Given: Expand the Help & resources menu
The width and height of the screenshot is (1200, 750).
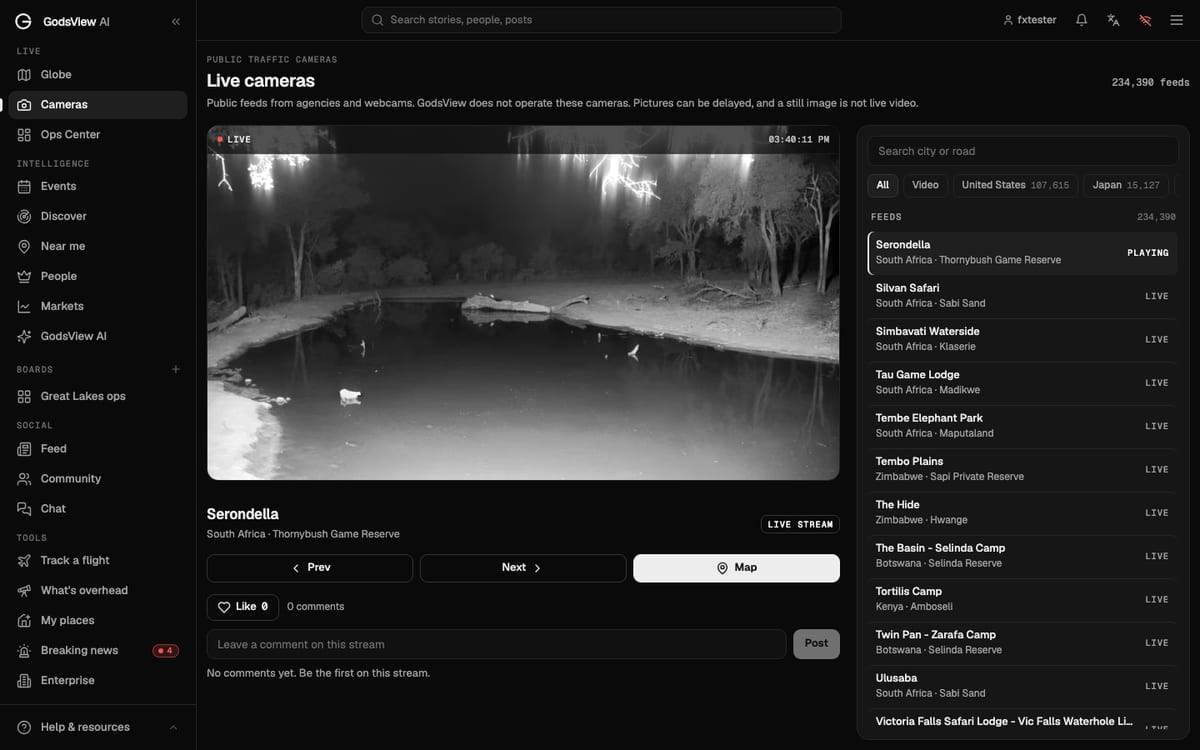Looking at the screenshot, I should tap(98, 727).
